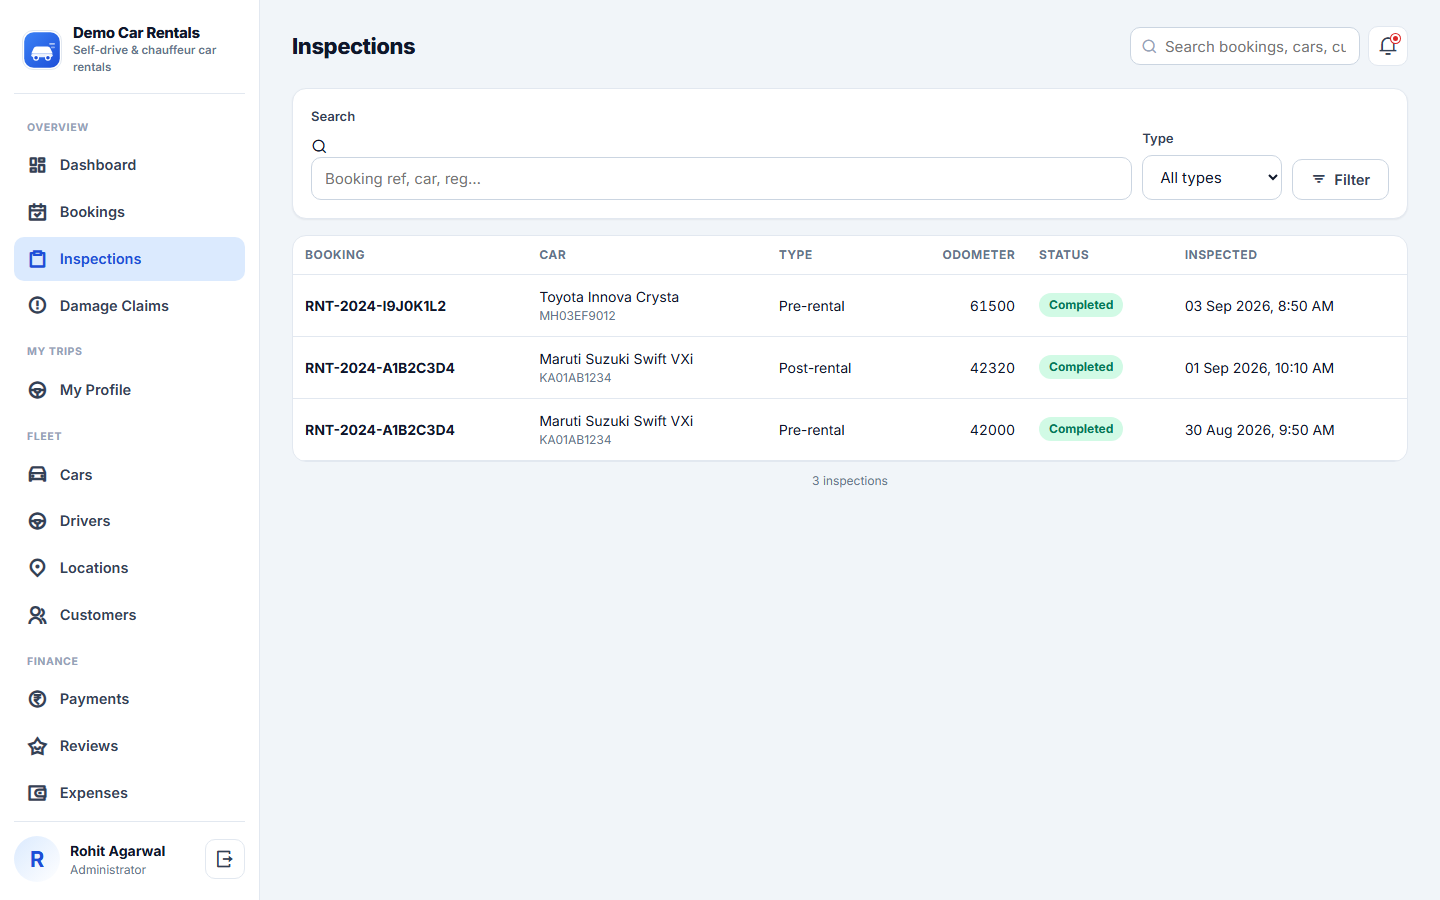Navigate to Drivers
The height and width of the screenshot is (900, 1440).
pyautogui.click(x=129, y=521)
